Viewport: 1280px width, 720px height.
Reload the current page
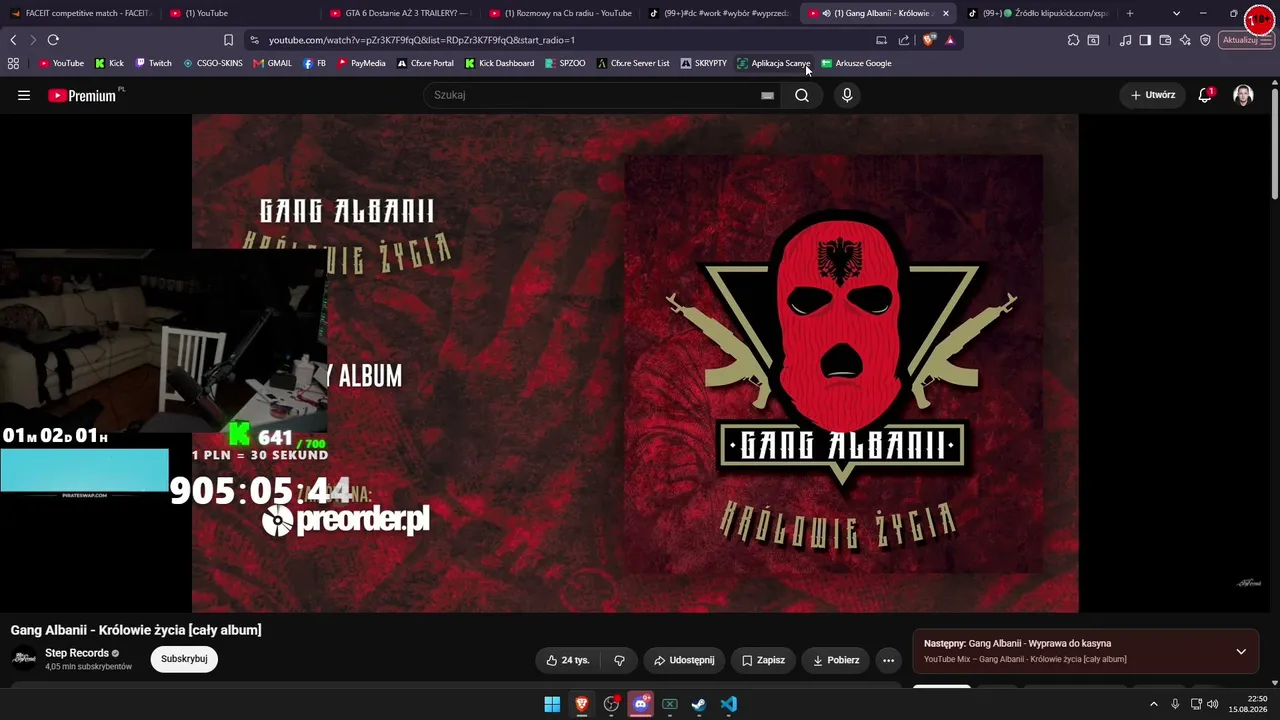pos(53,40)
